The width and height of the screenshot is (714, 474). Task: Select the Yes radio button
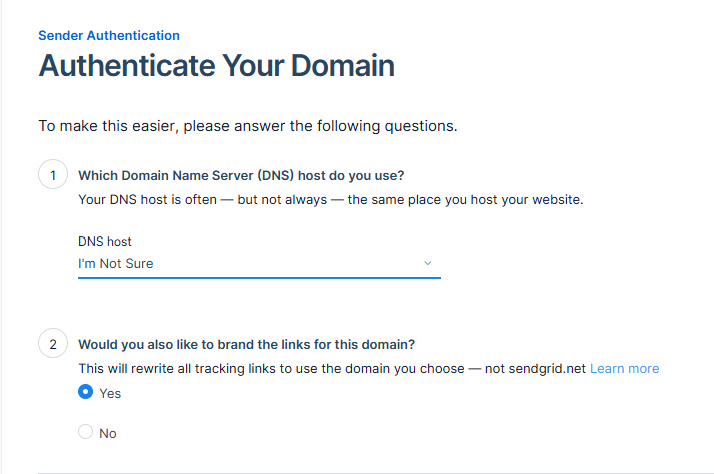(85, 393)
